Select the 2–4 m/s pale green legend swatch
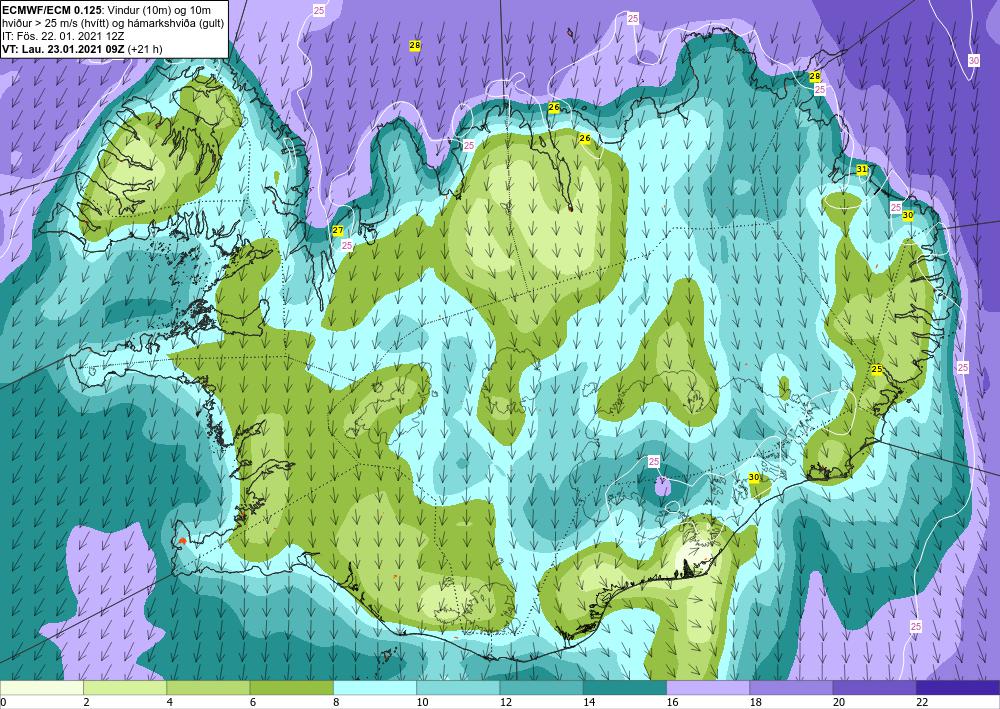Screen dimensions: 1000x709 [125, 687]
